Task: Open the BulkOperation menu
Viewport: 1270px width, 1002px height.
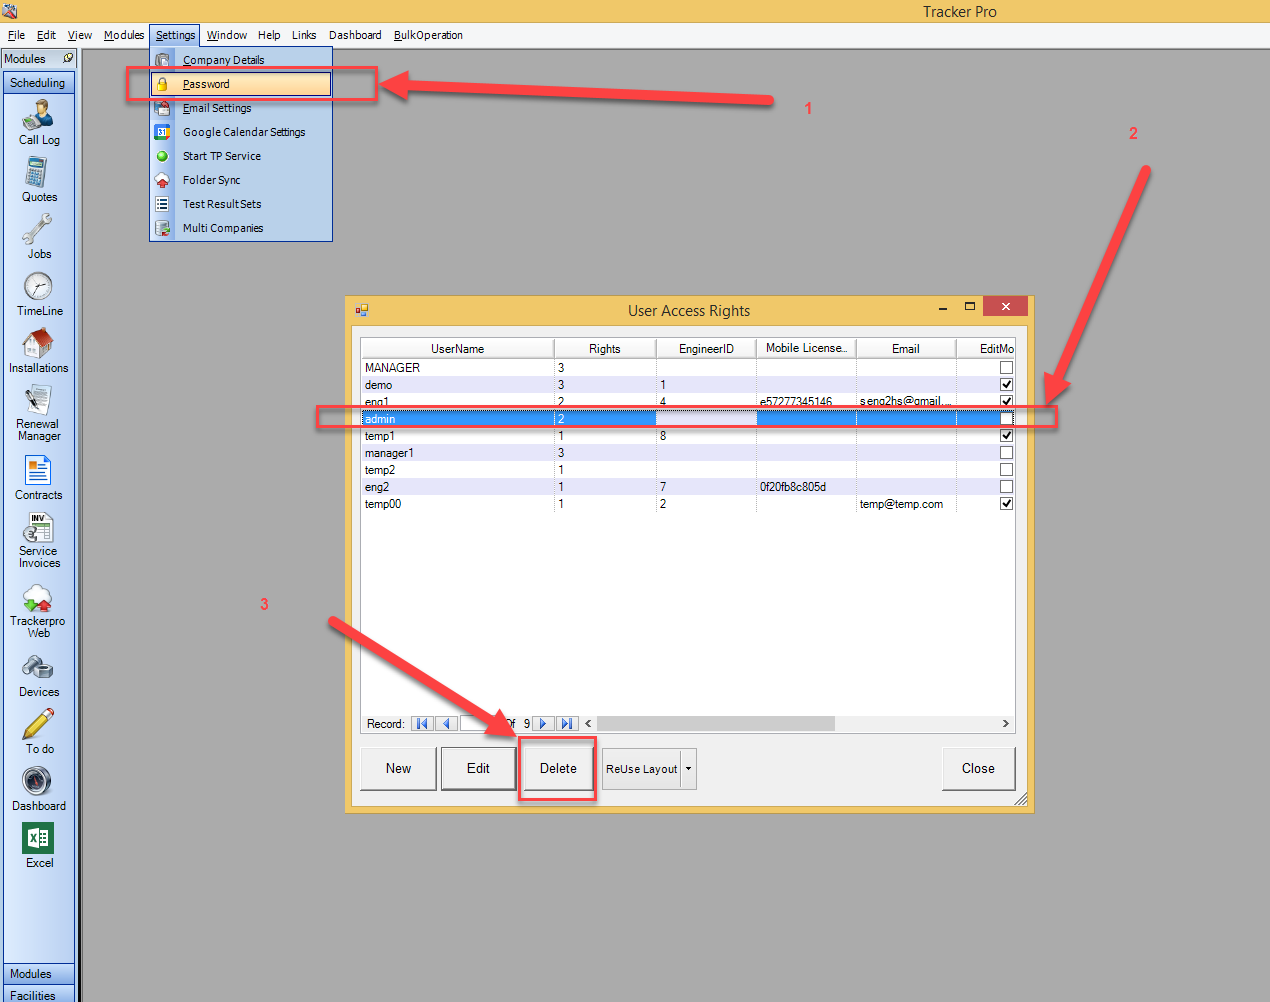Action: point(428,35)
